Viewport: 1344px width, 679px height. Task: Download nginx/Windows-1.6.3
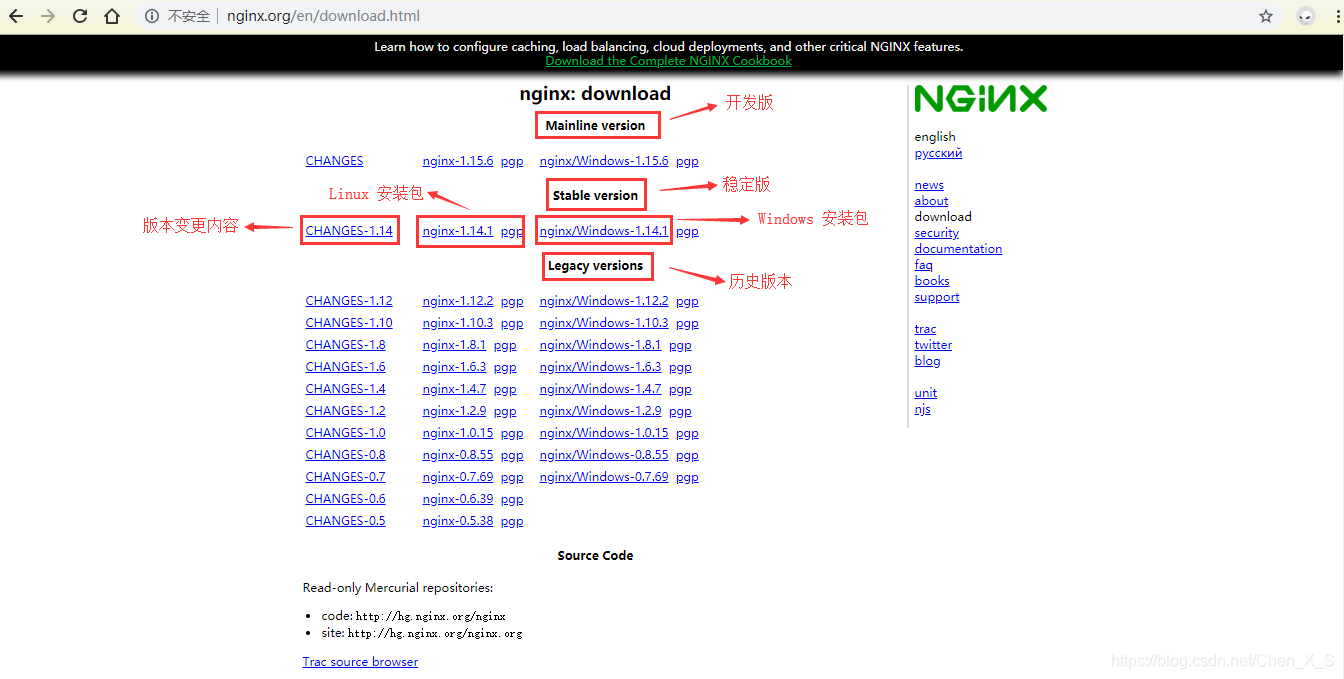(600, 367)
